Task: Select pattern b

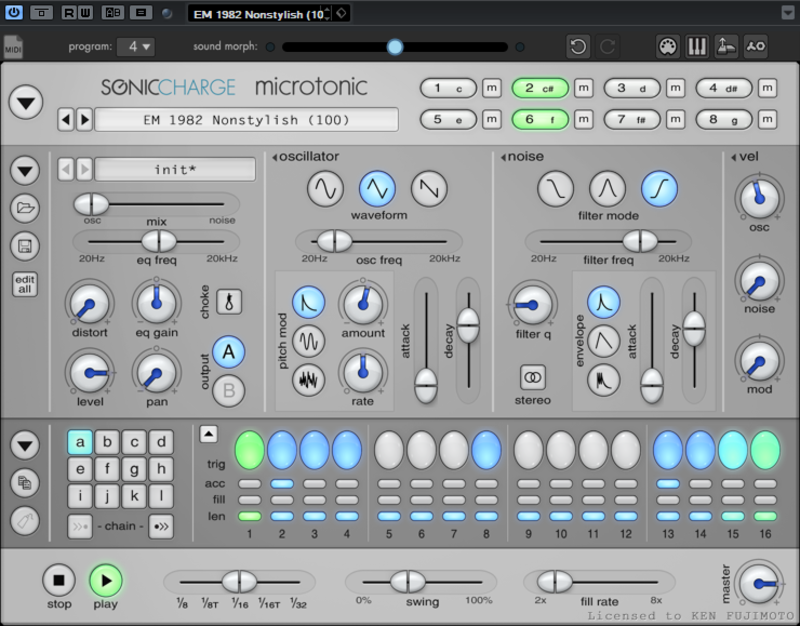Action: tap(107, 442)
